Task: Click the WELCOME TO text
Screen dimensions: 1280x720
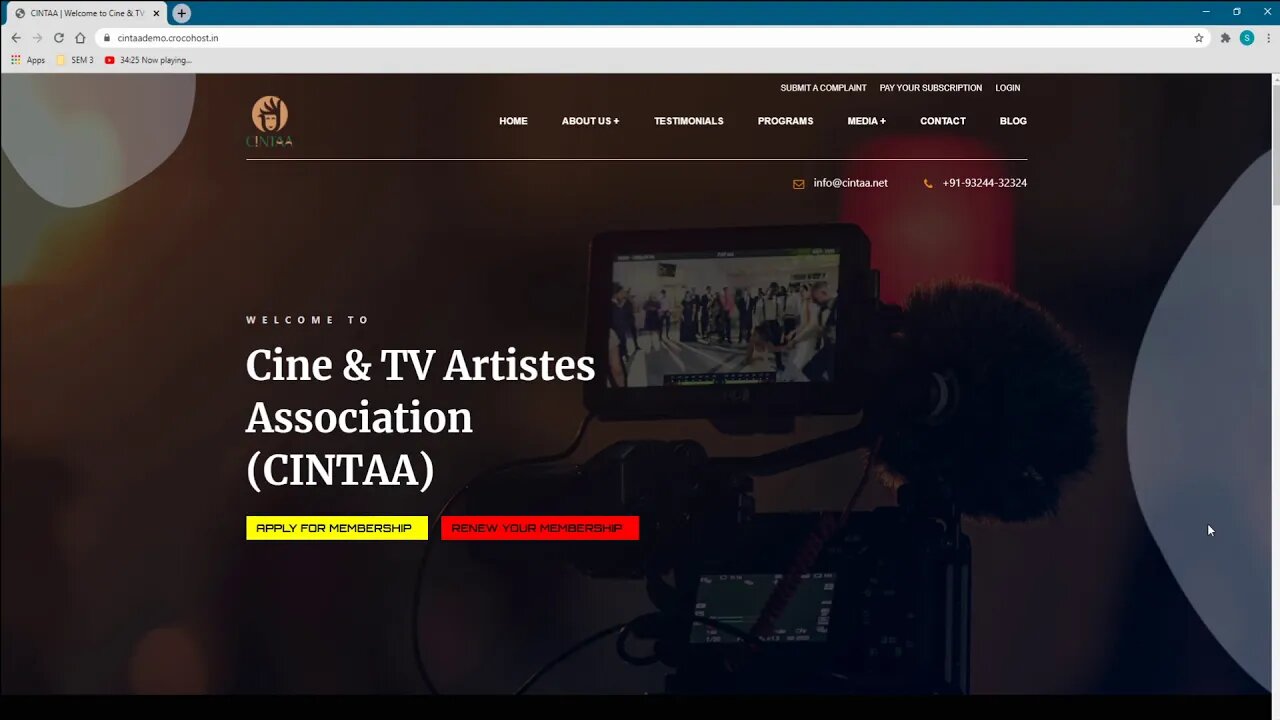Action: pyautogui.click(x=308, y=320)
